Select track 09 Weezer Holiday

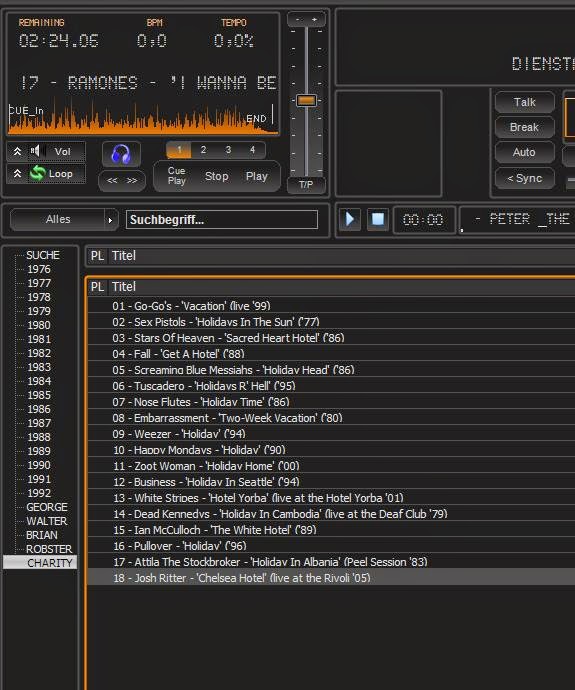[331, 434]
